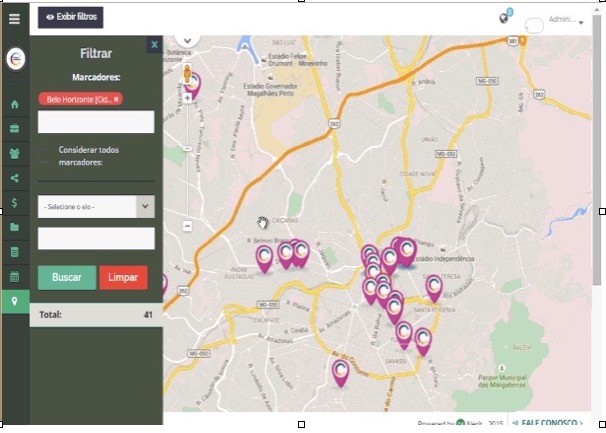This screenshot has height=433, width=606.
Task: Open the hamburger menu at top left
Action: [x=14, y=18]
